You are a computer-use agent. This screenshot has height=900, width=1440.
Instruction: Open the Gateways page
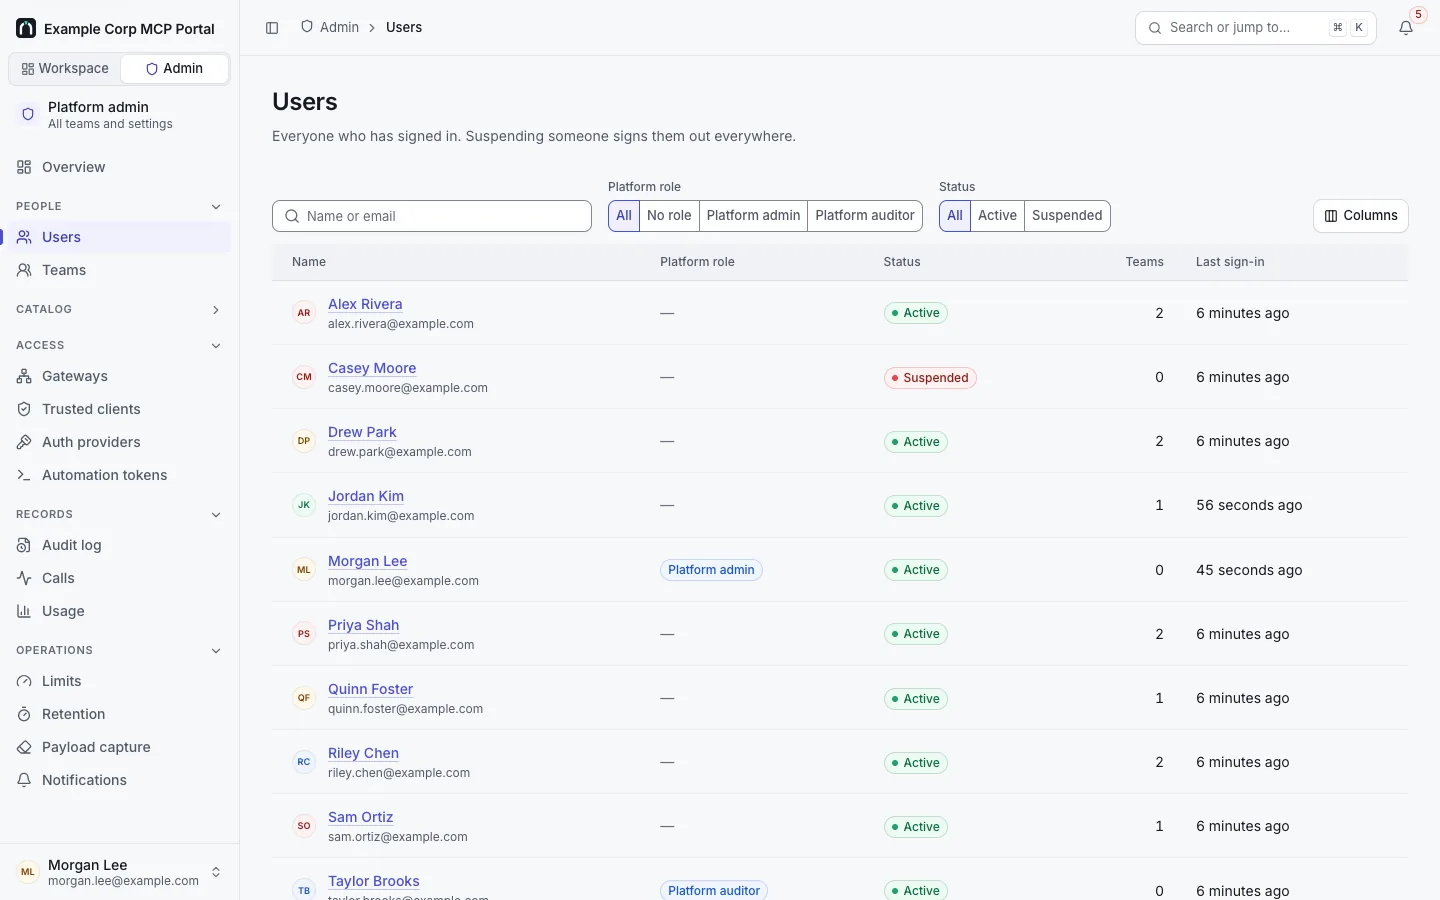119,376
